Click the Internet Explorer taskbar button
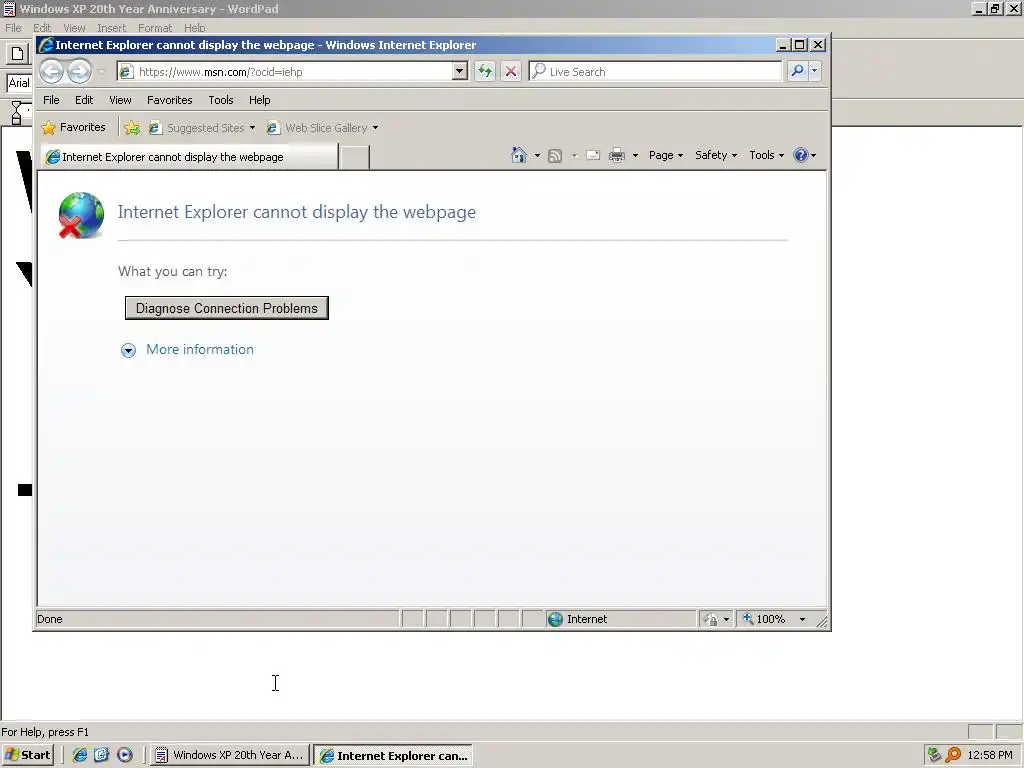The height and width of the screenshot is (768, 1024). tap(393, 756)
